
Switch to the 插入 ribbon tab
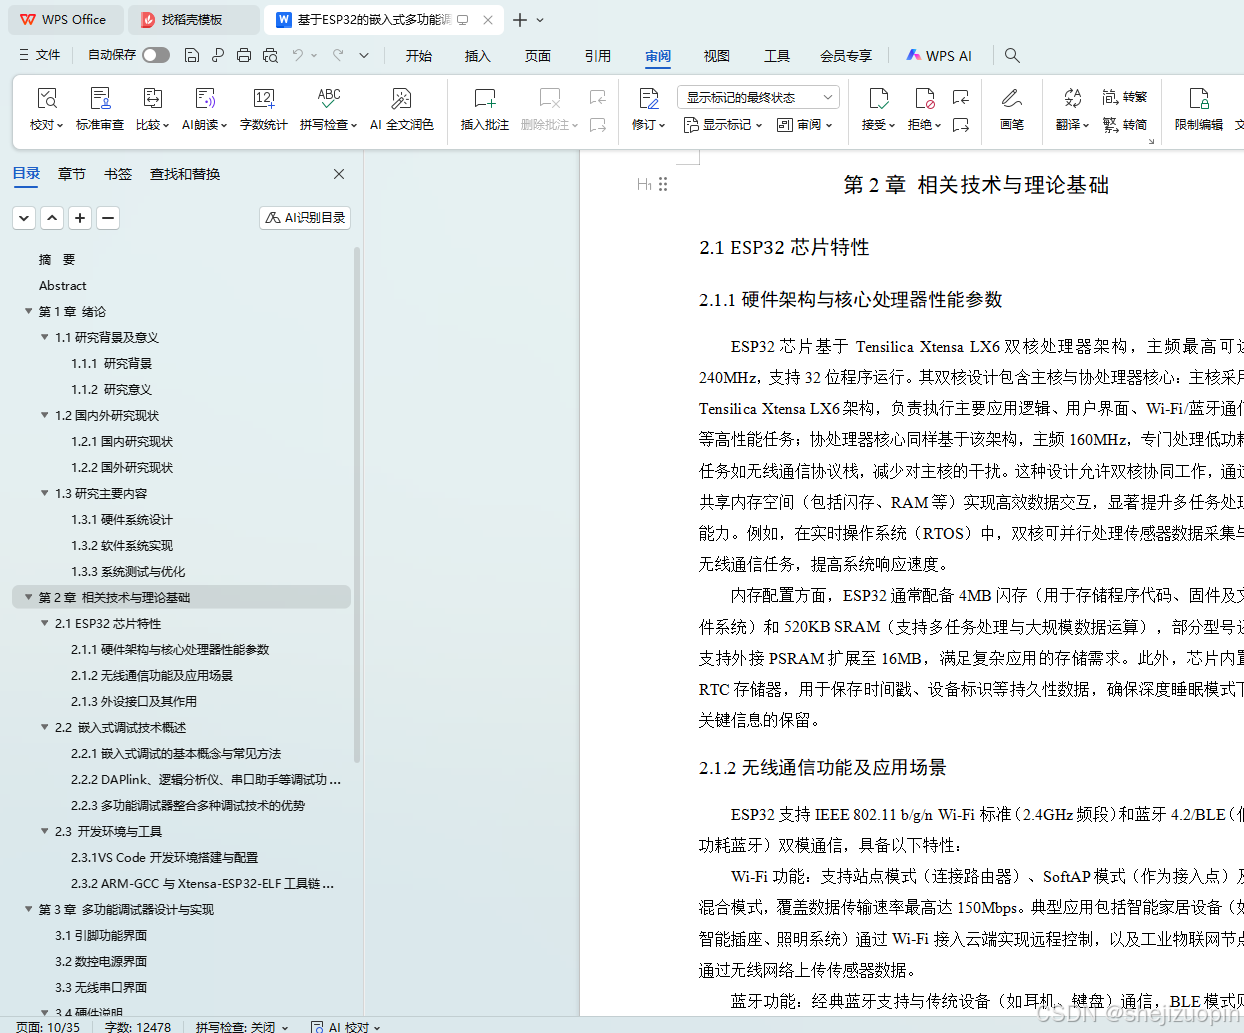coord(477,56)
